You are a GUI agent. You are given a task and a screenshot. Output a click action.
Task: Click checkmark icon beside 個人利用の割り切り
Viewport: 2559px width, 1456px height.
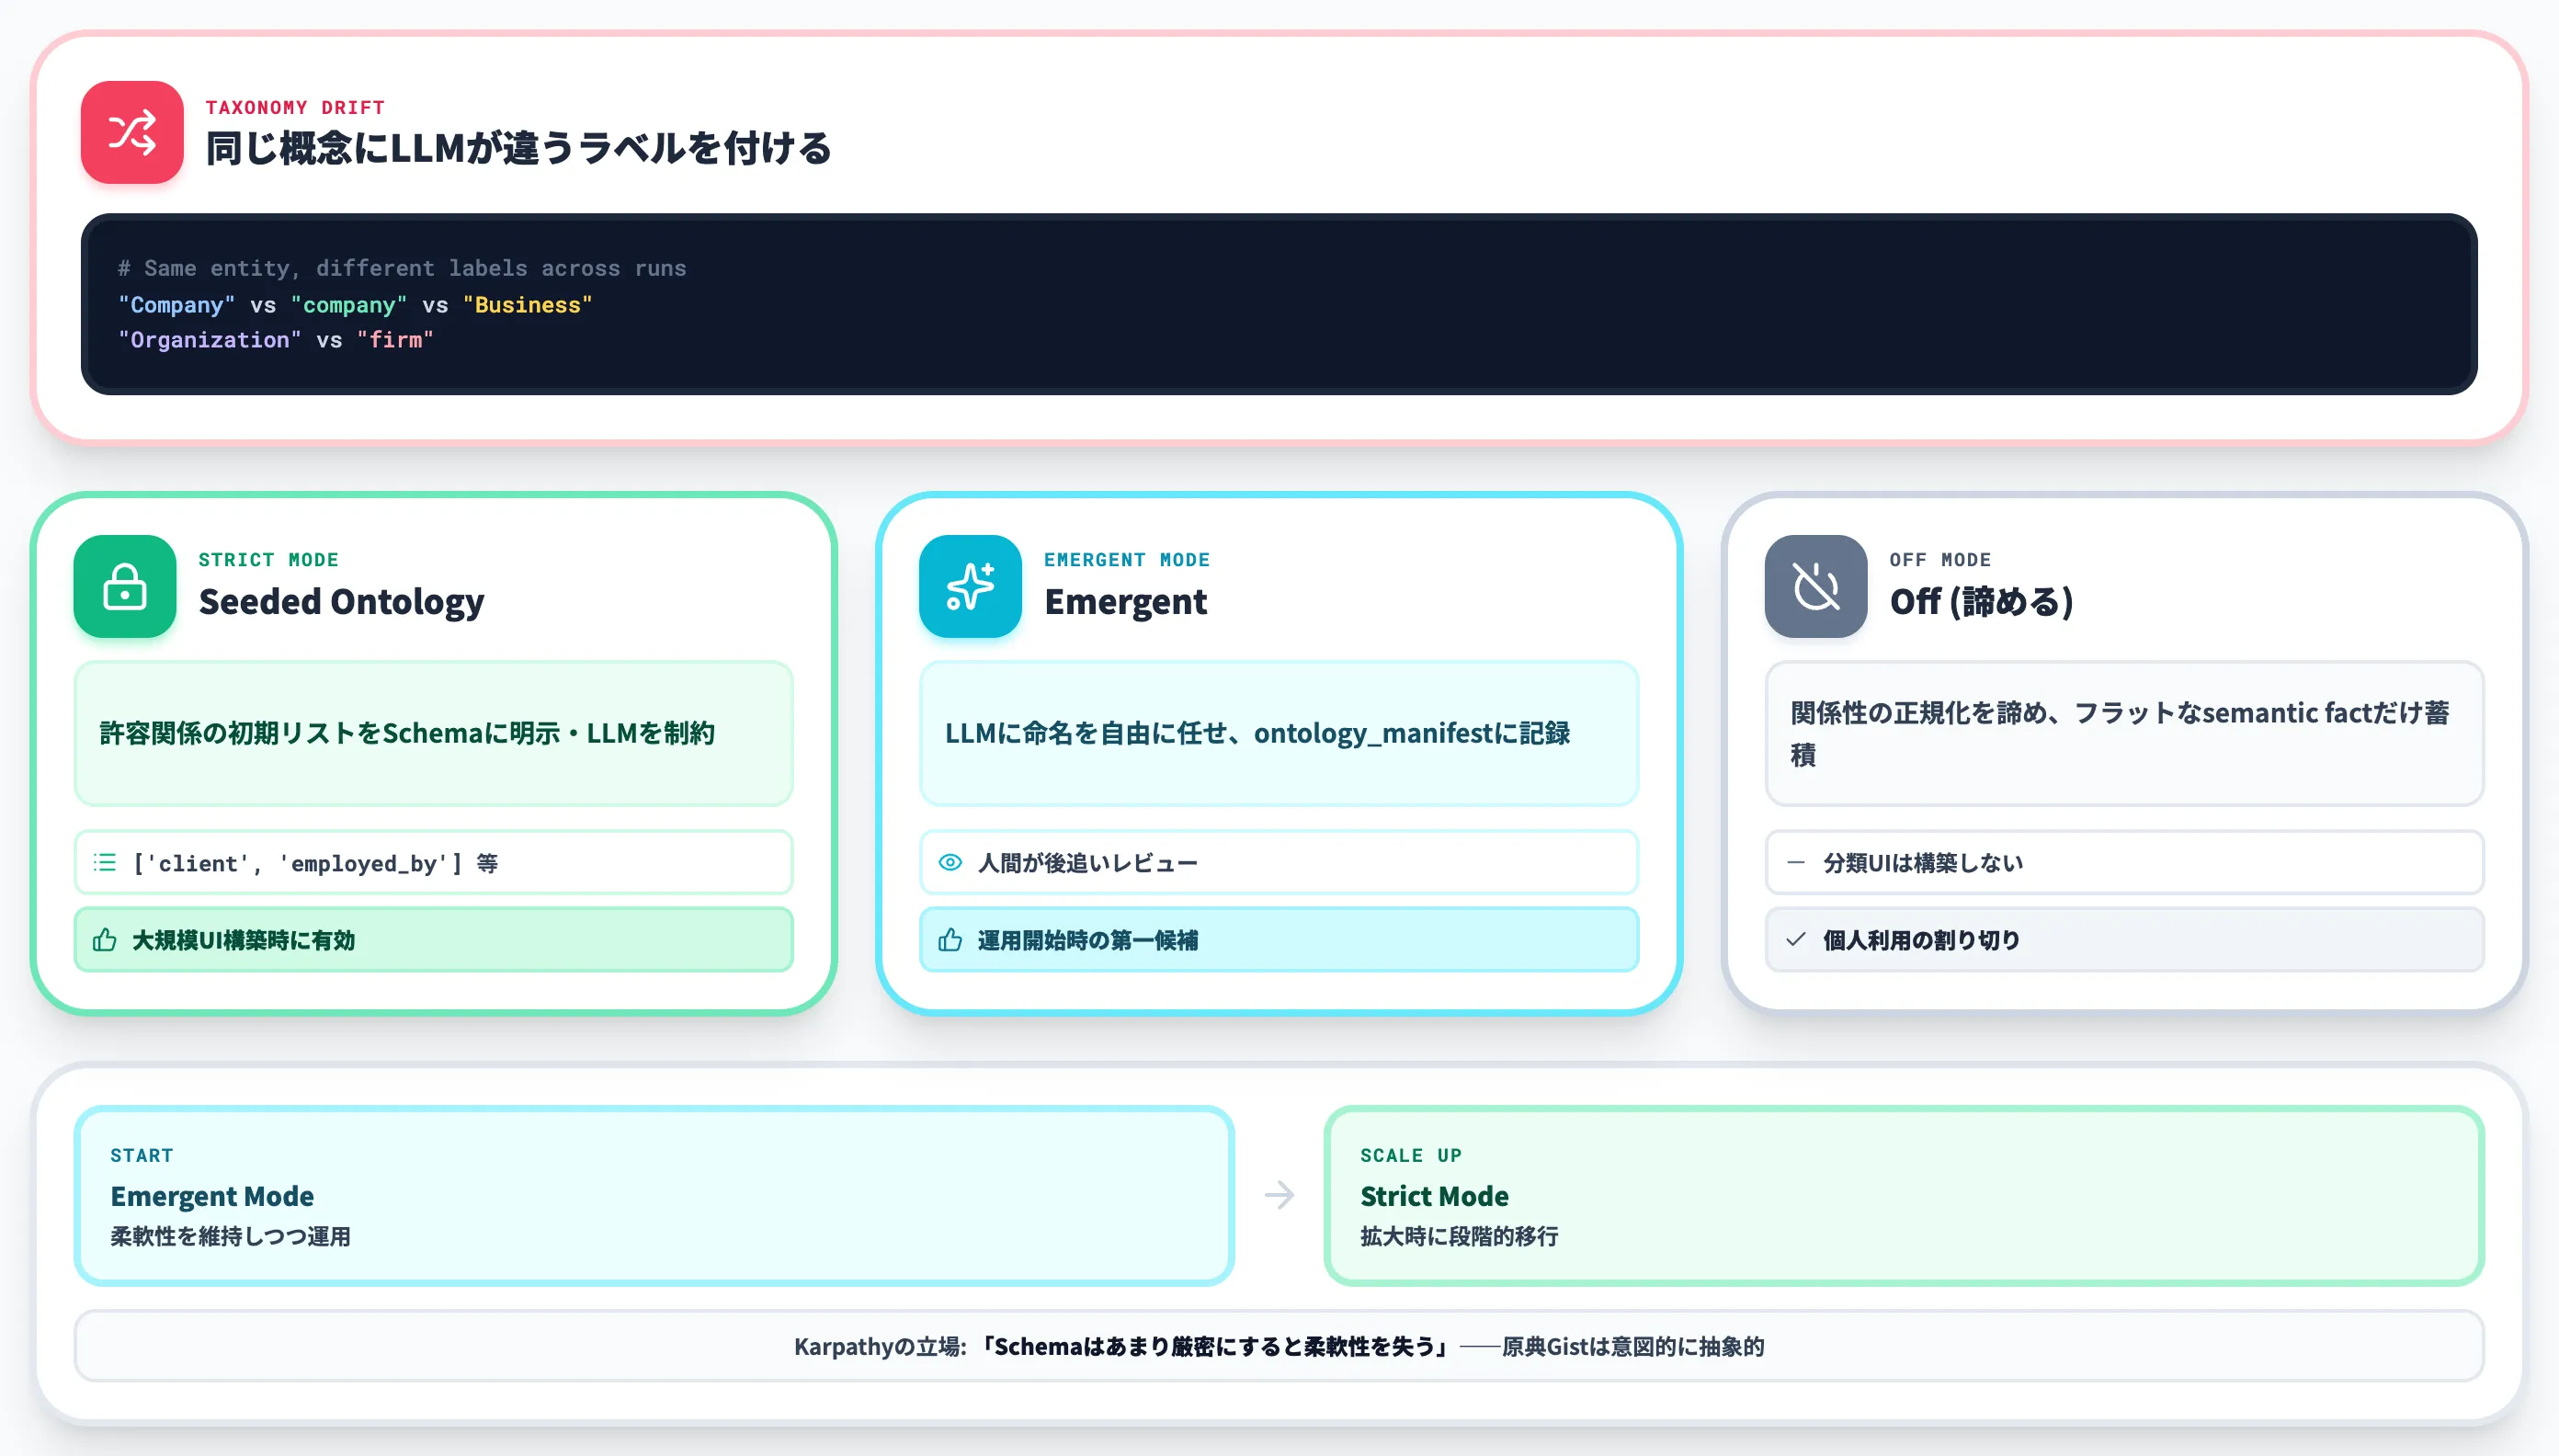point(1796,940)
